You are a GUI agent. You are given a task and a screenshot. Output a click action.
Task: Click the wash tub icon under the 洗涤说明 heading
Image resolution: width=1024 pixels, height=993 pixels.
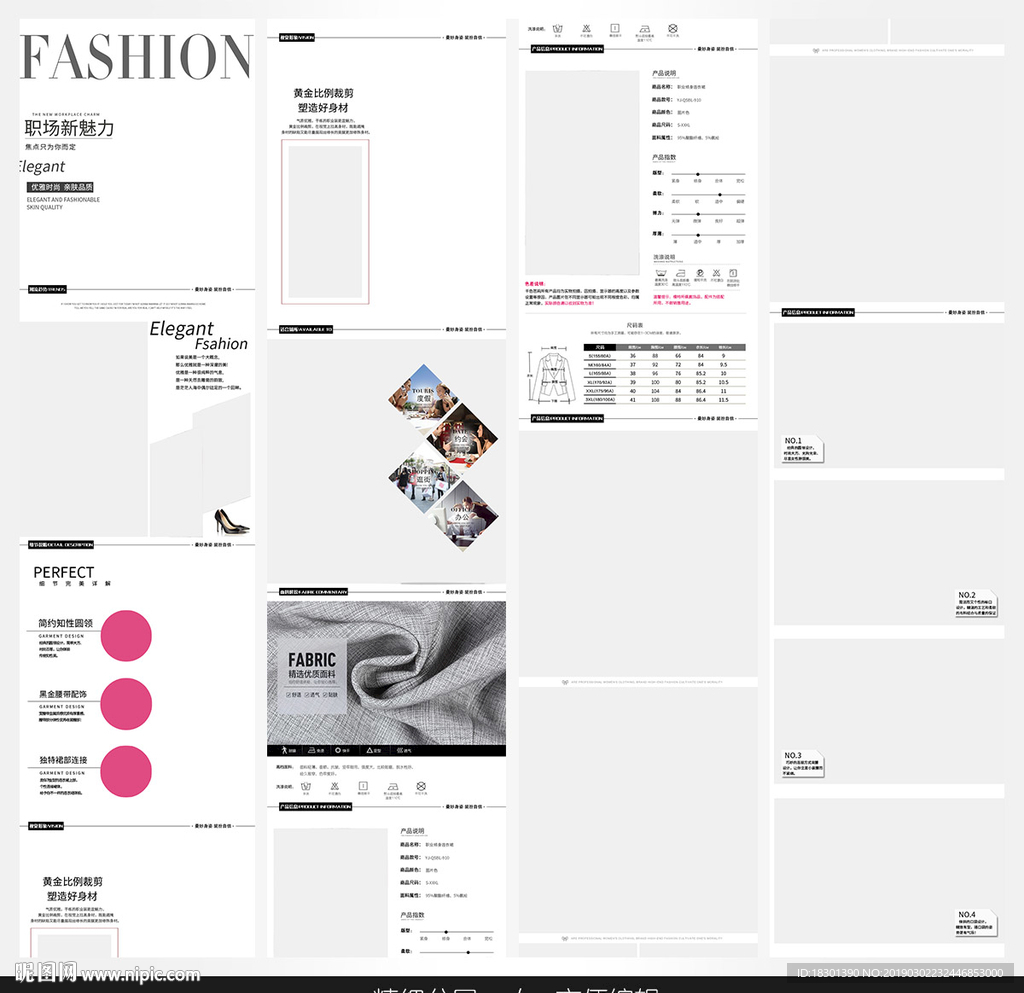click(x=661, y=273)
